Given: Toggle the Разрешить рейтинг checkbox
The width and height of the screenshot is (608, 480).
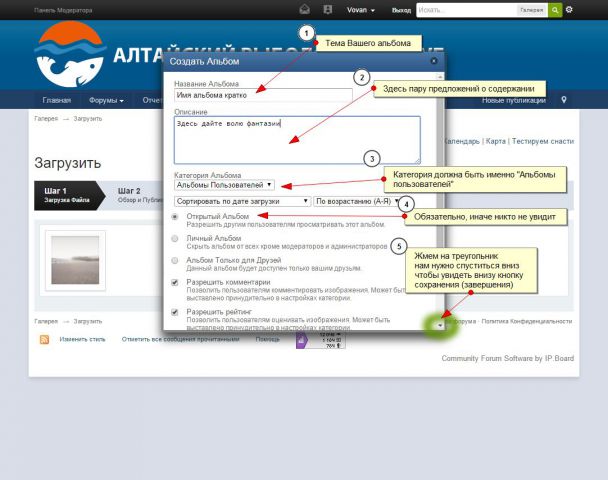Looking at the screenshot, I should (176, 312).
